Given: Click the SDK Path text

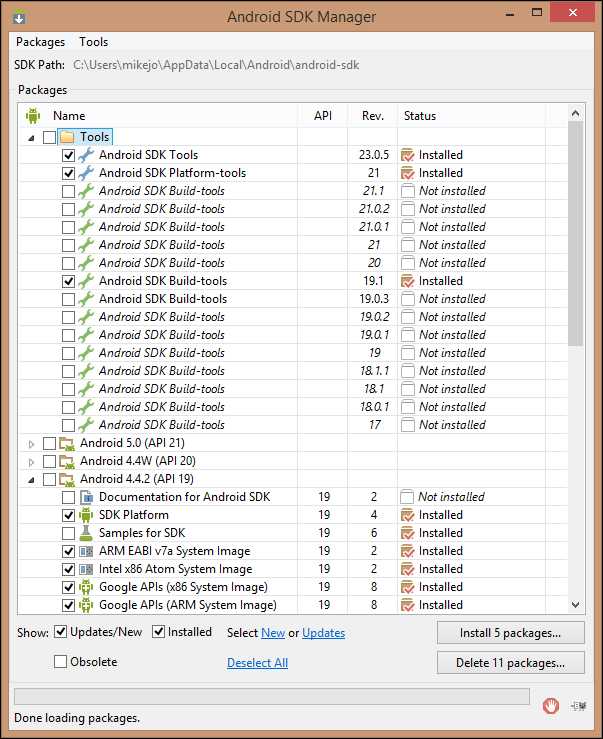Looking at the screenshot, I should coord(216,65).
